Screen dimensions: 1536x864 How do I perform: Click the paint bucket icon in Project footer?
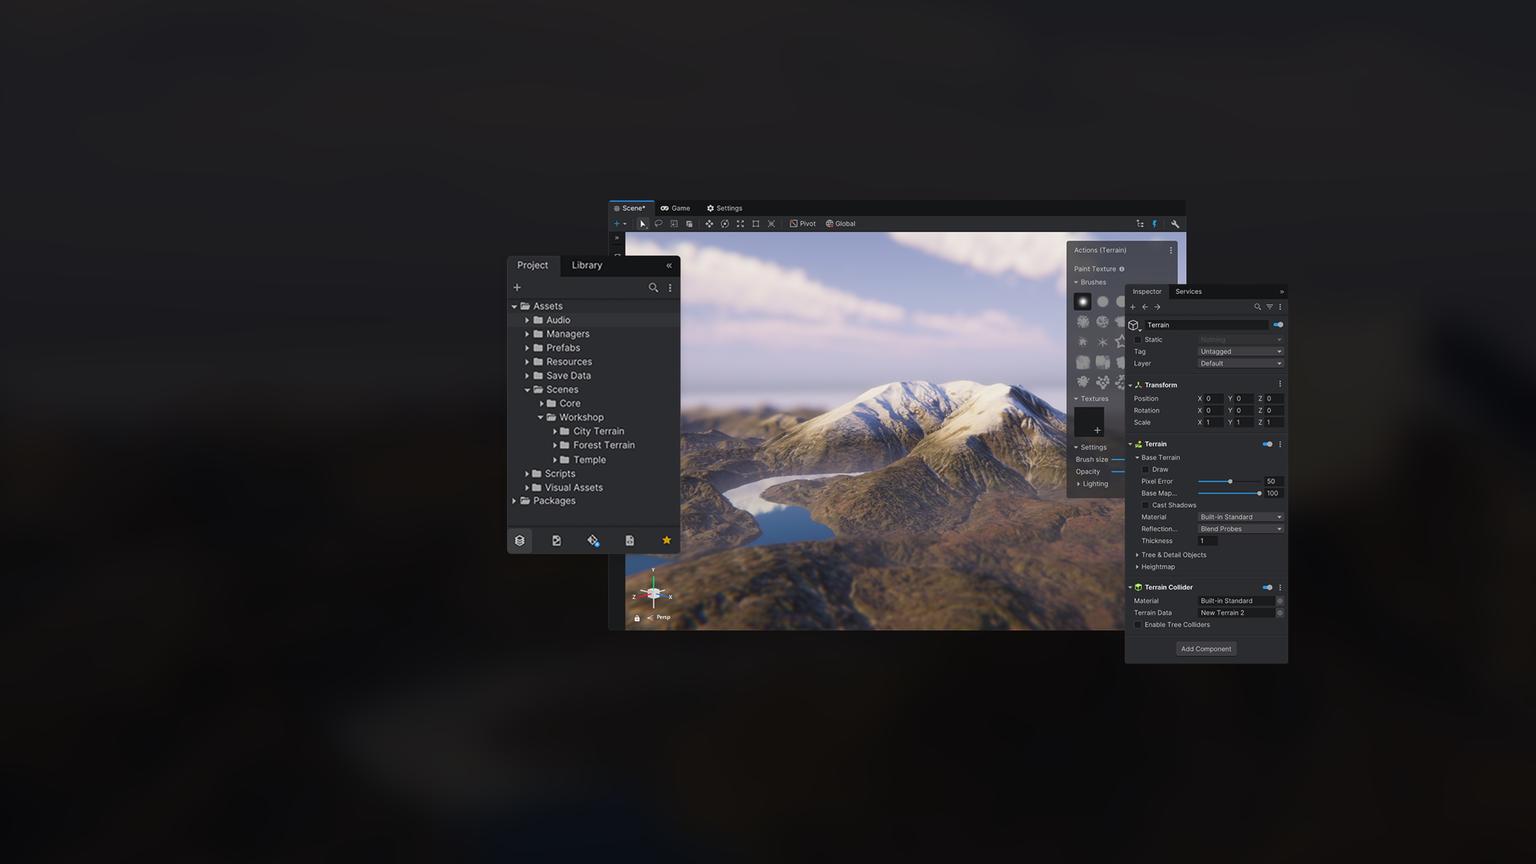pos(593,541)
